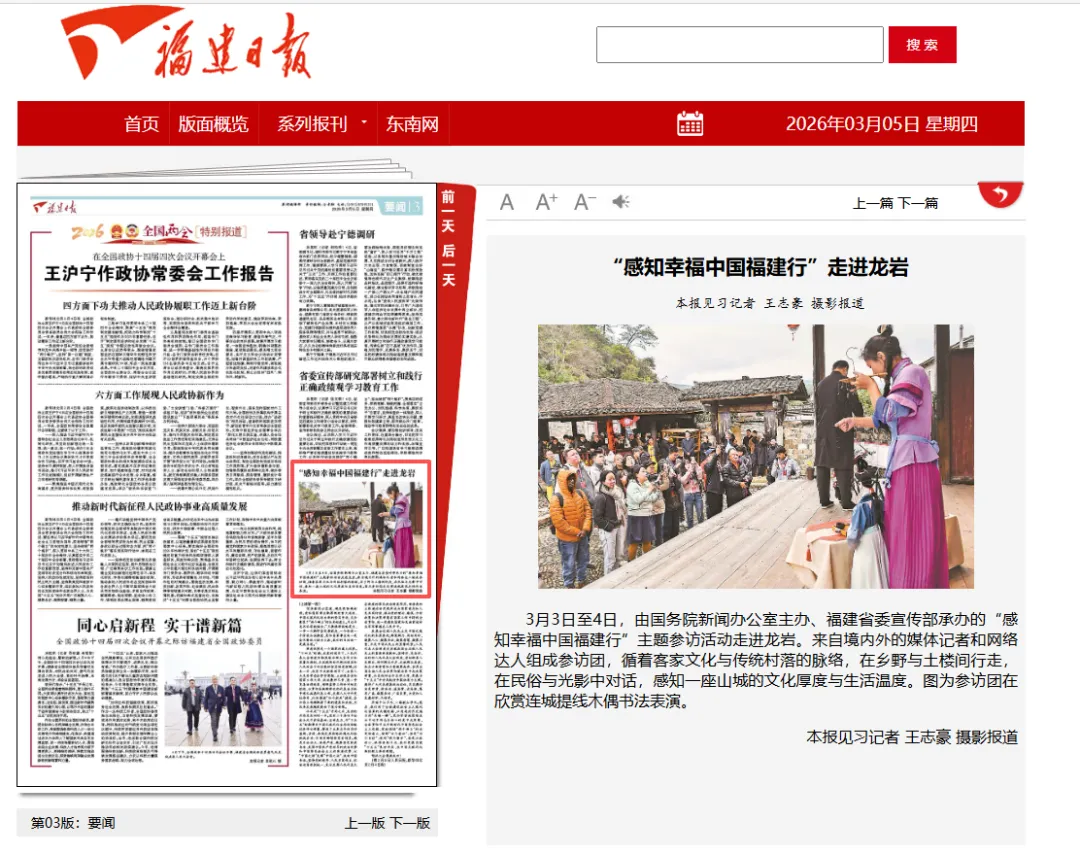Select the 版面概览 menu item
Viewport: 1080px width, 855px height.
click(216, 123)
